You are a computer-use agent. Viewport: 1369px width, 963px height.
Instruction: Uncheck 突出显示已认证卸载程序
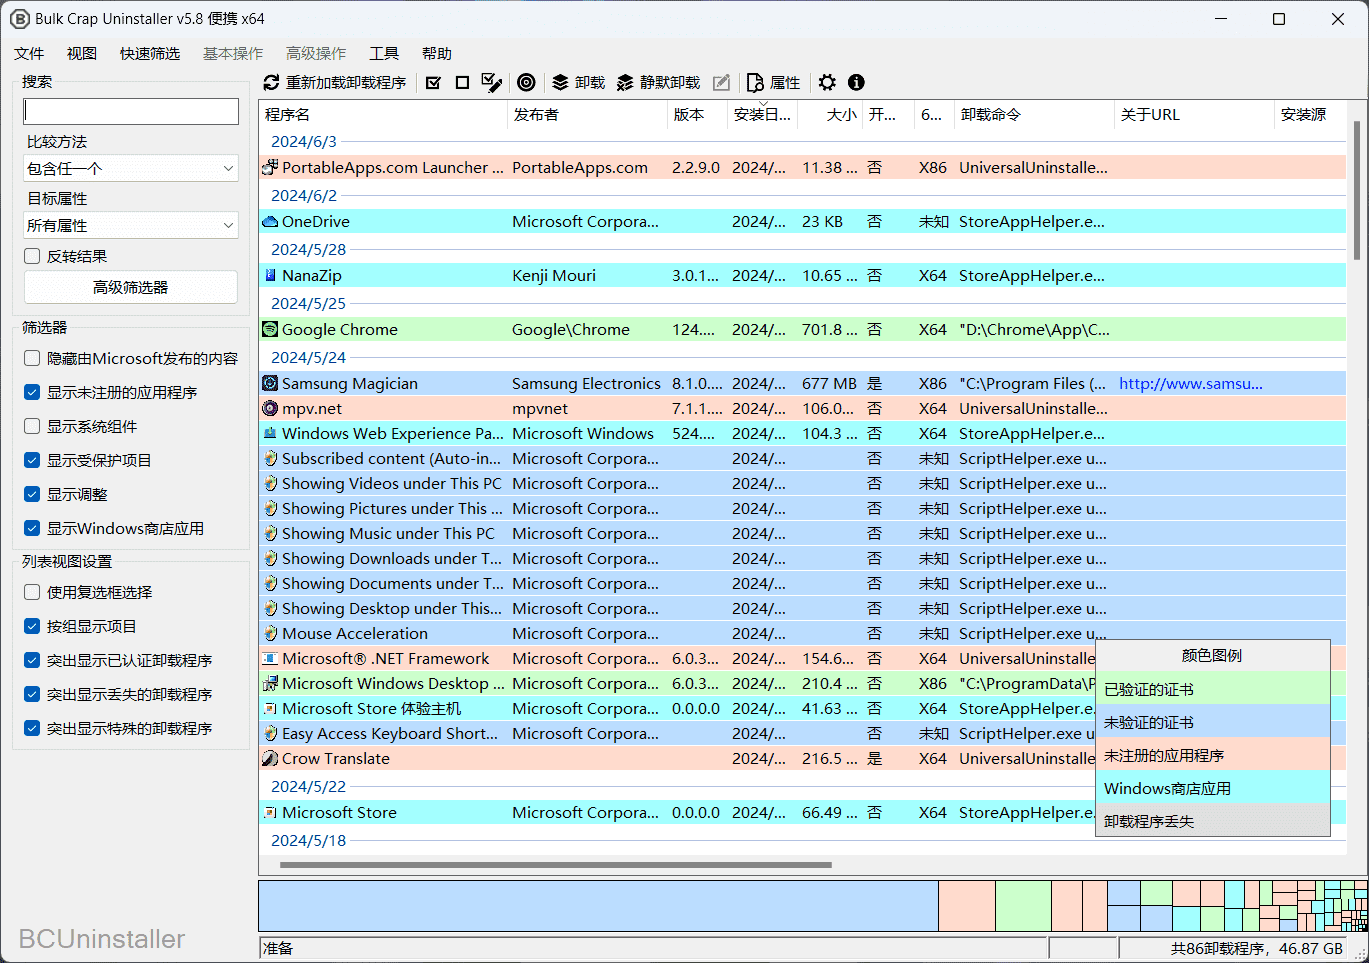32,660
